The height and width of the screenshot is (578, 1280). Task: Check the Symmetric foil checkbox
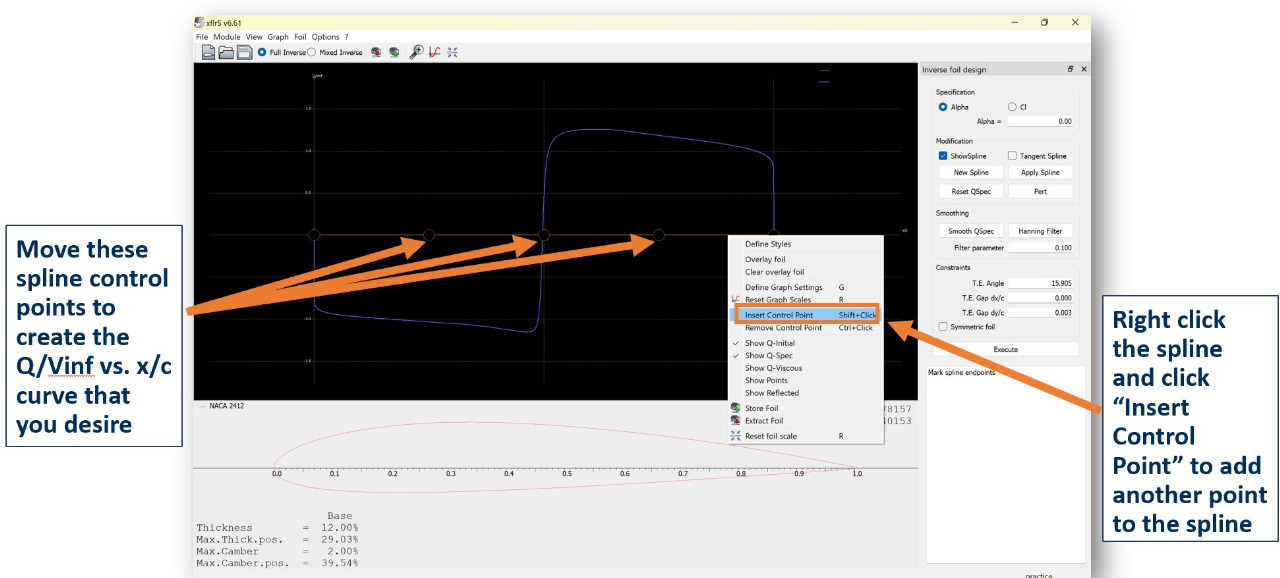point(943,327)
